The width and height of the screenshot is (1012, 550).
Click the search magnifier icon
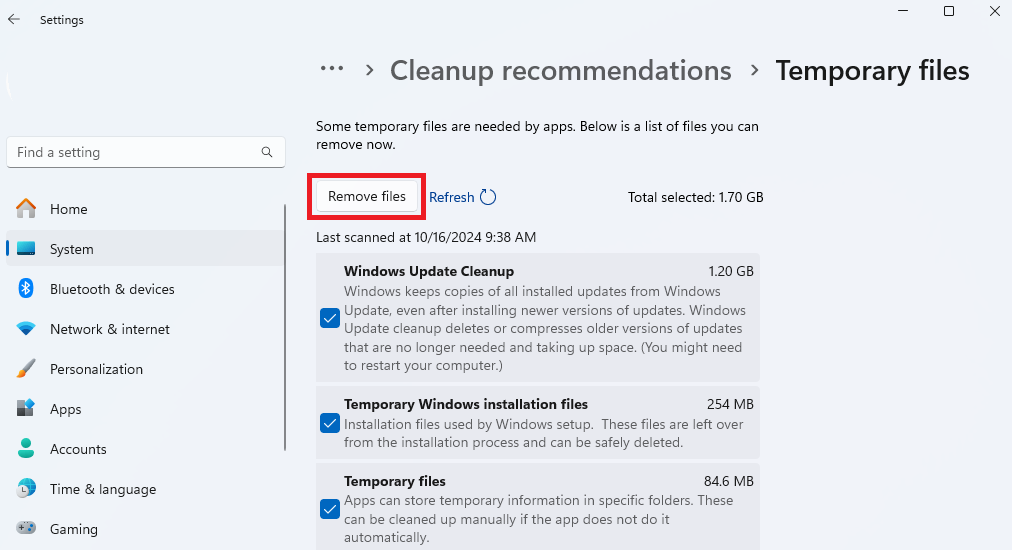[x=267, y=152]
